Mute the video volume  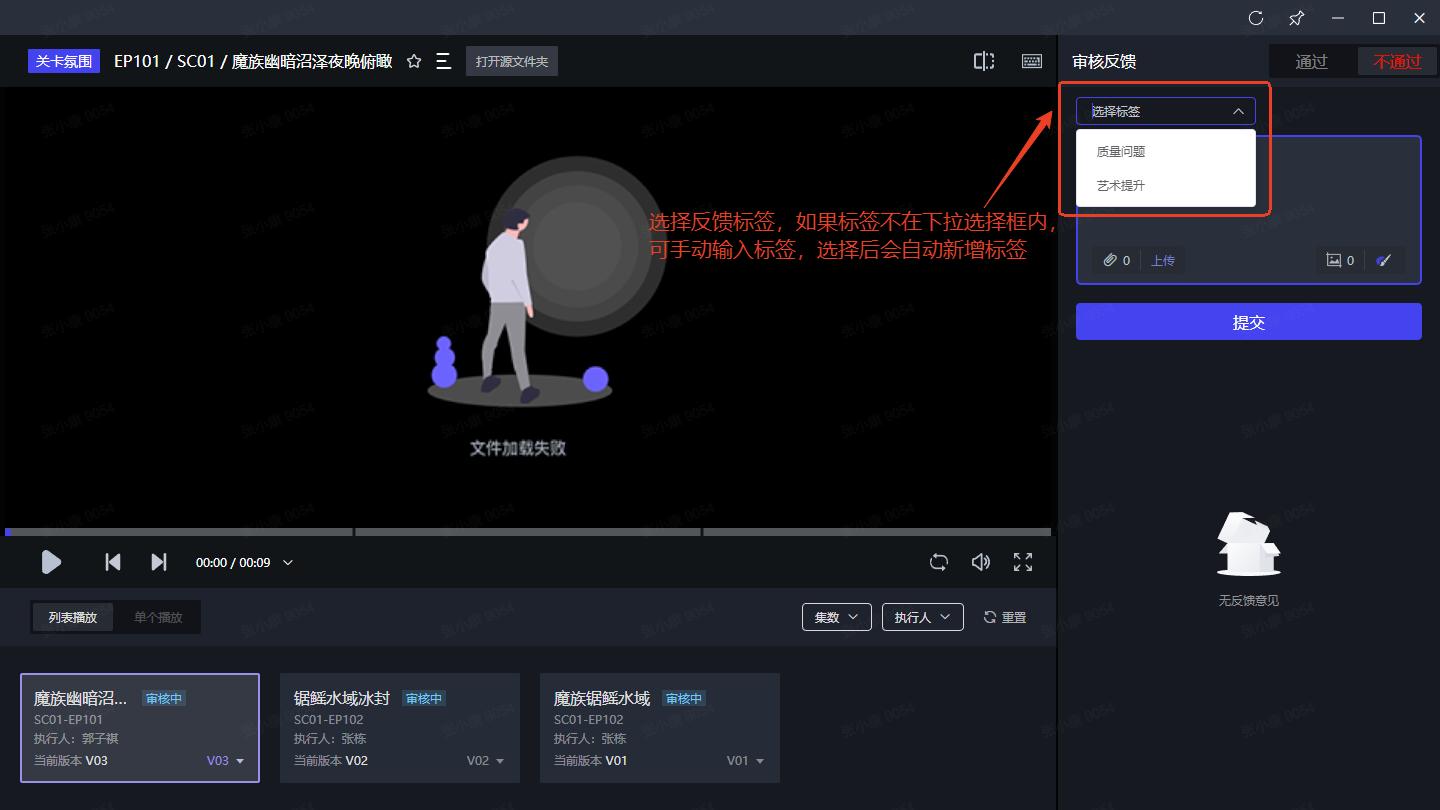pos(981,562)
